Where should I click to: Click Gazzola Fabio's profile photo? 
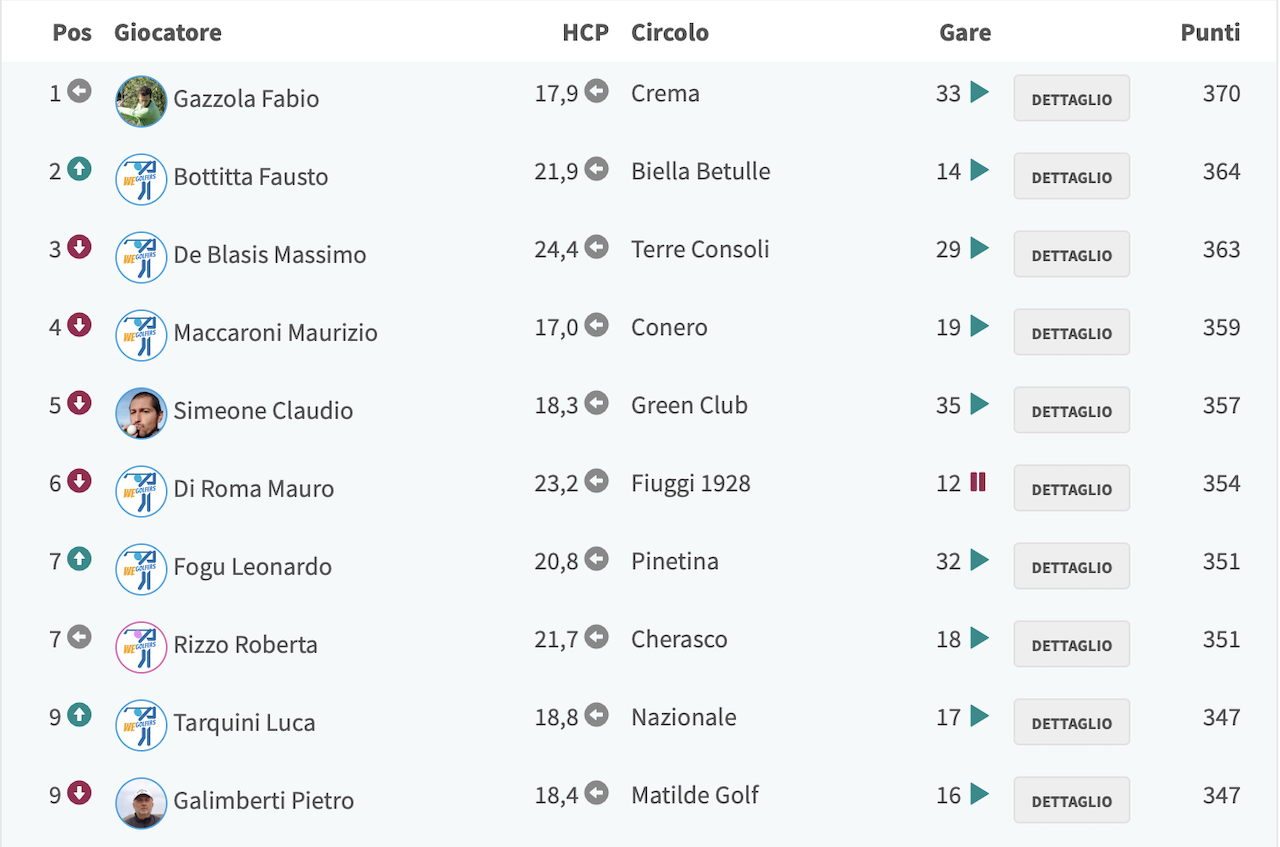coord(141,101)
